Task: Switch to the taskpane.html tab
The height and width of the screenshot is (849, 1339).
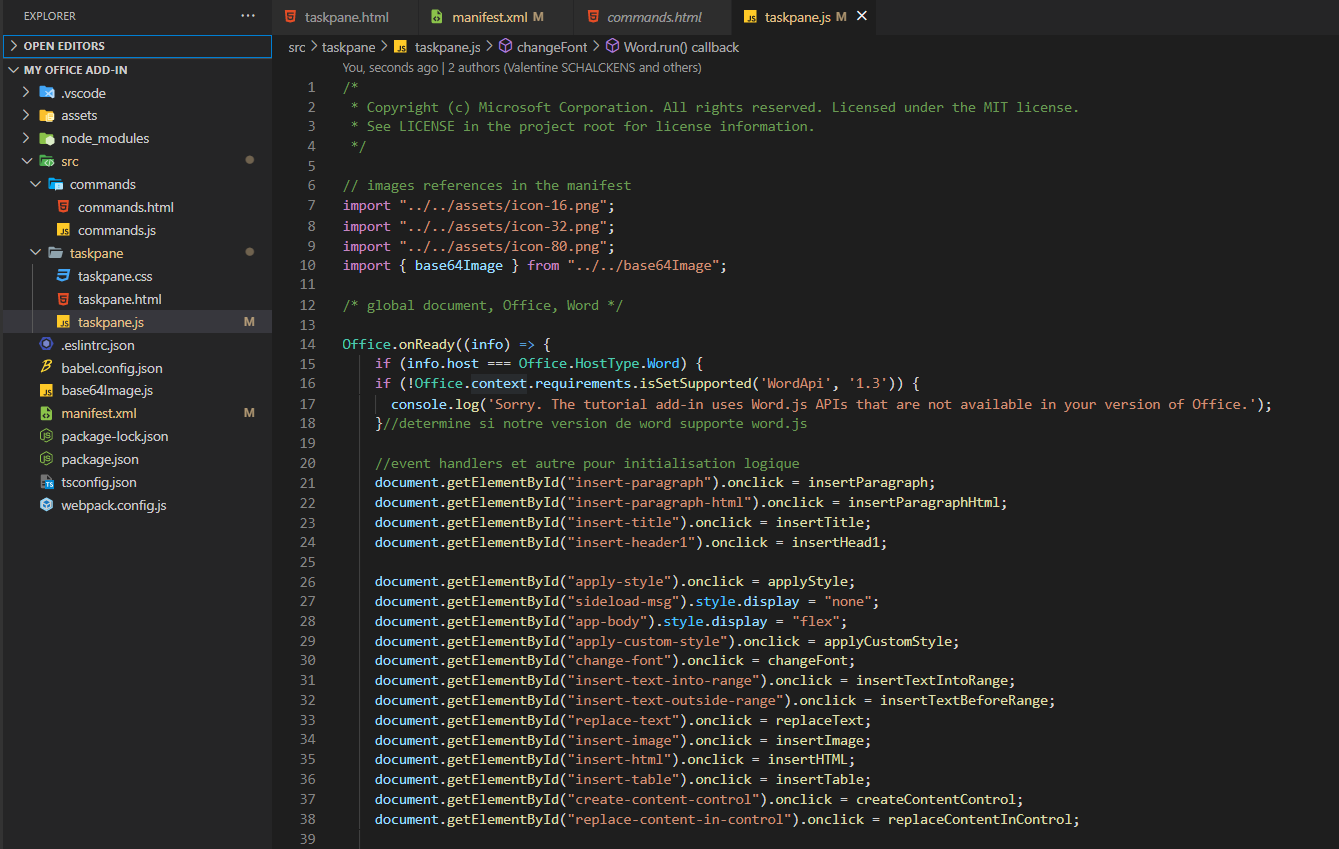Action: [345, 17]
